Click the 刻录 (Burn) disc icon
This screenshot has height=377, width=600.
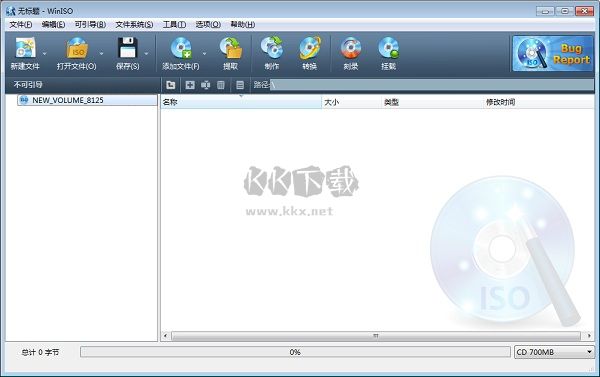click(x=351, y=48)
